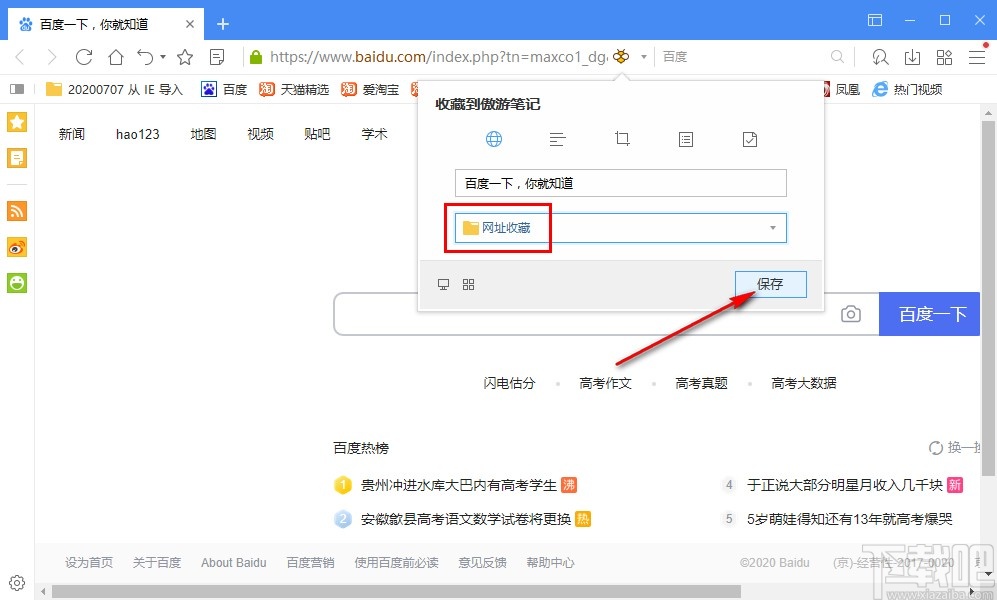This screenshot has height=600, width=997.
Task: Open the 高考作文 link
Action: (605, 383)
